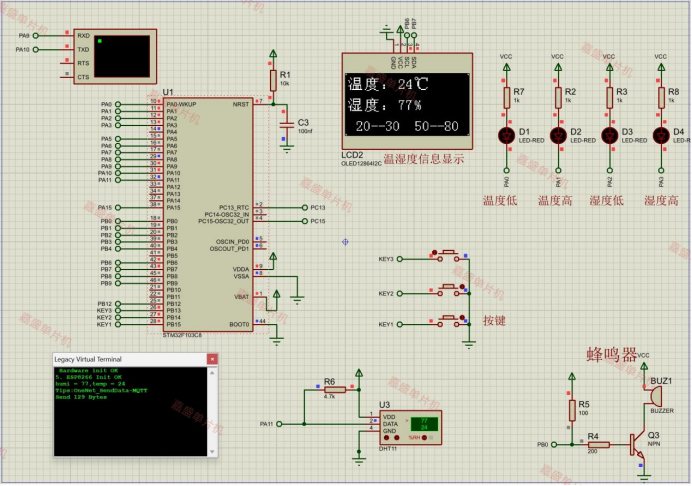
Task: Select resistor R4 200
Action: click(x=598, y=445)
